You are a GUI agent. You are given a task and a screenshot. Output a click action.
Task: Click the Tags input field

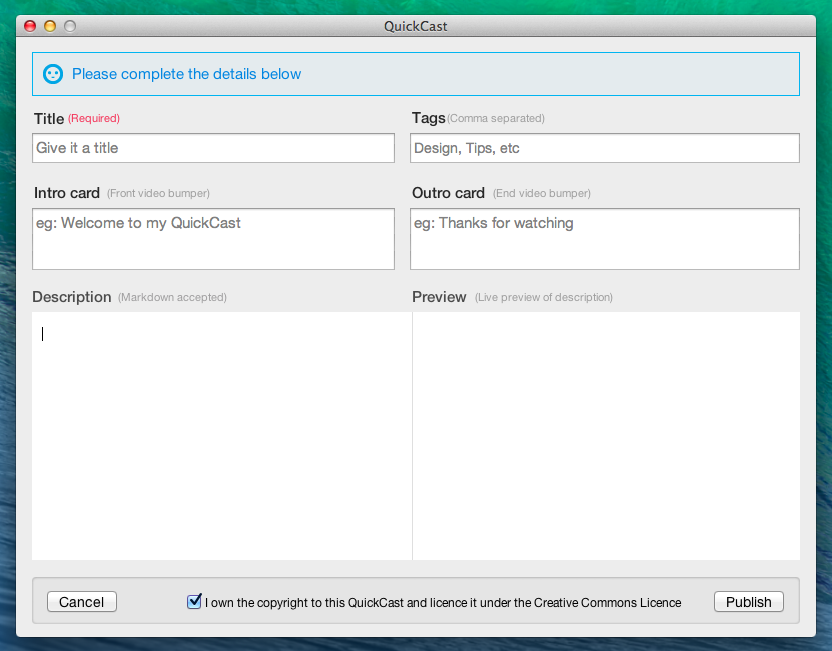pyautogui.click(x=605, y=148)
